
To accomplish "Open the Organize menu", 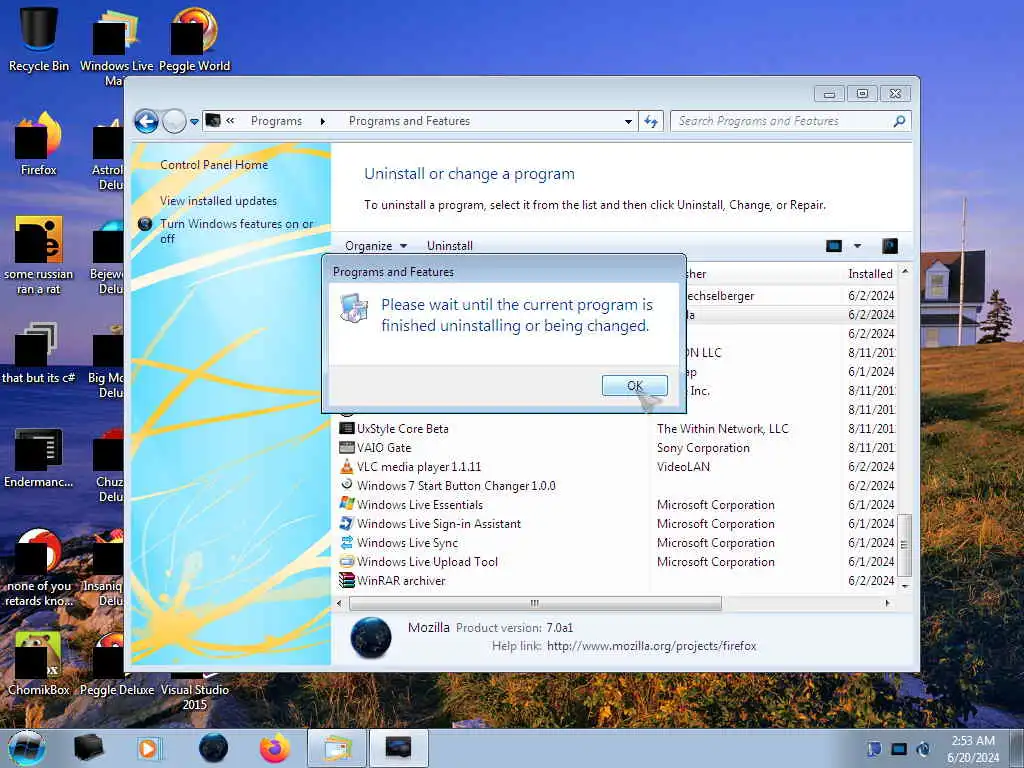I will pyautogui.click(x=376, y=246).
